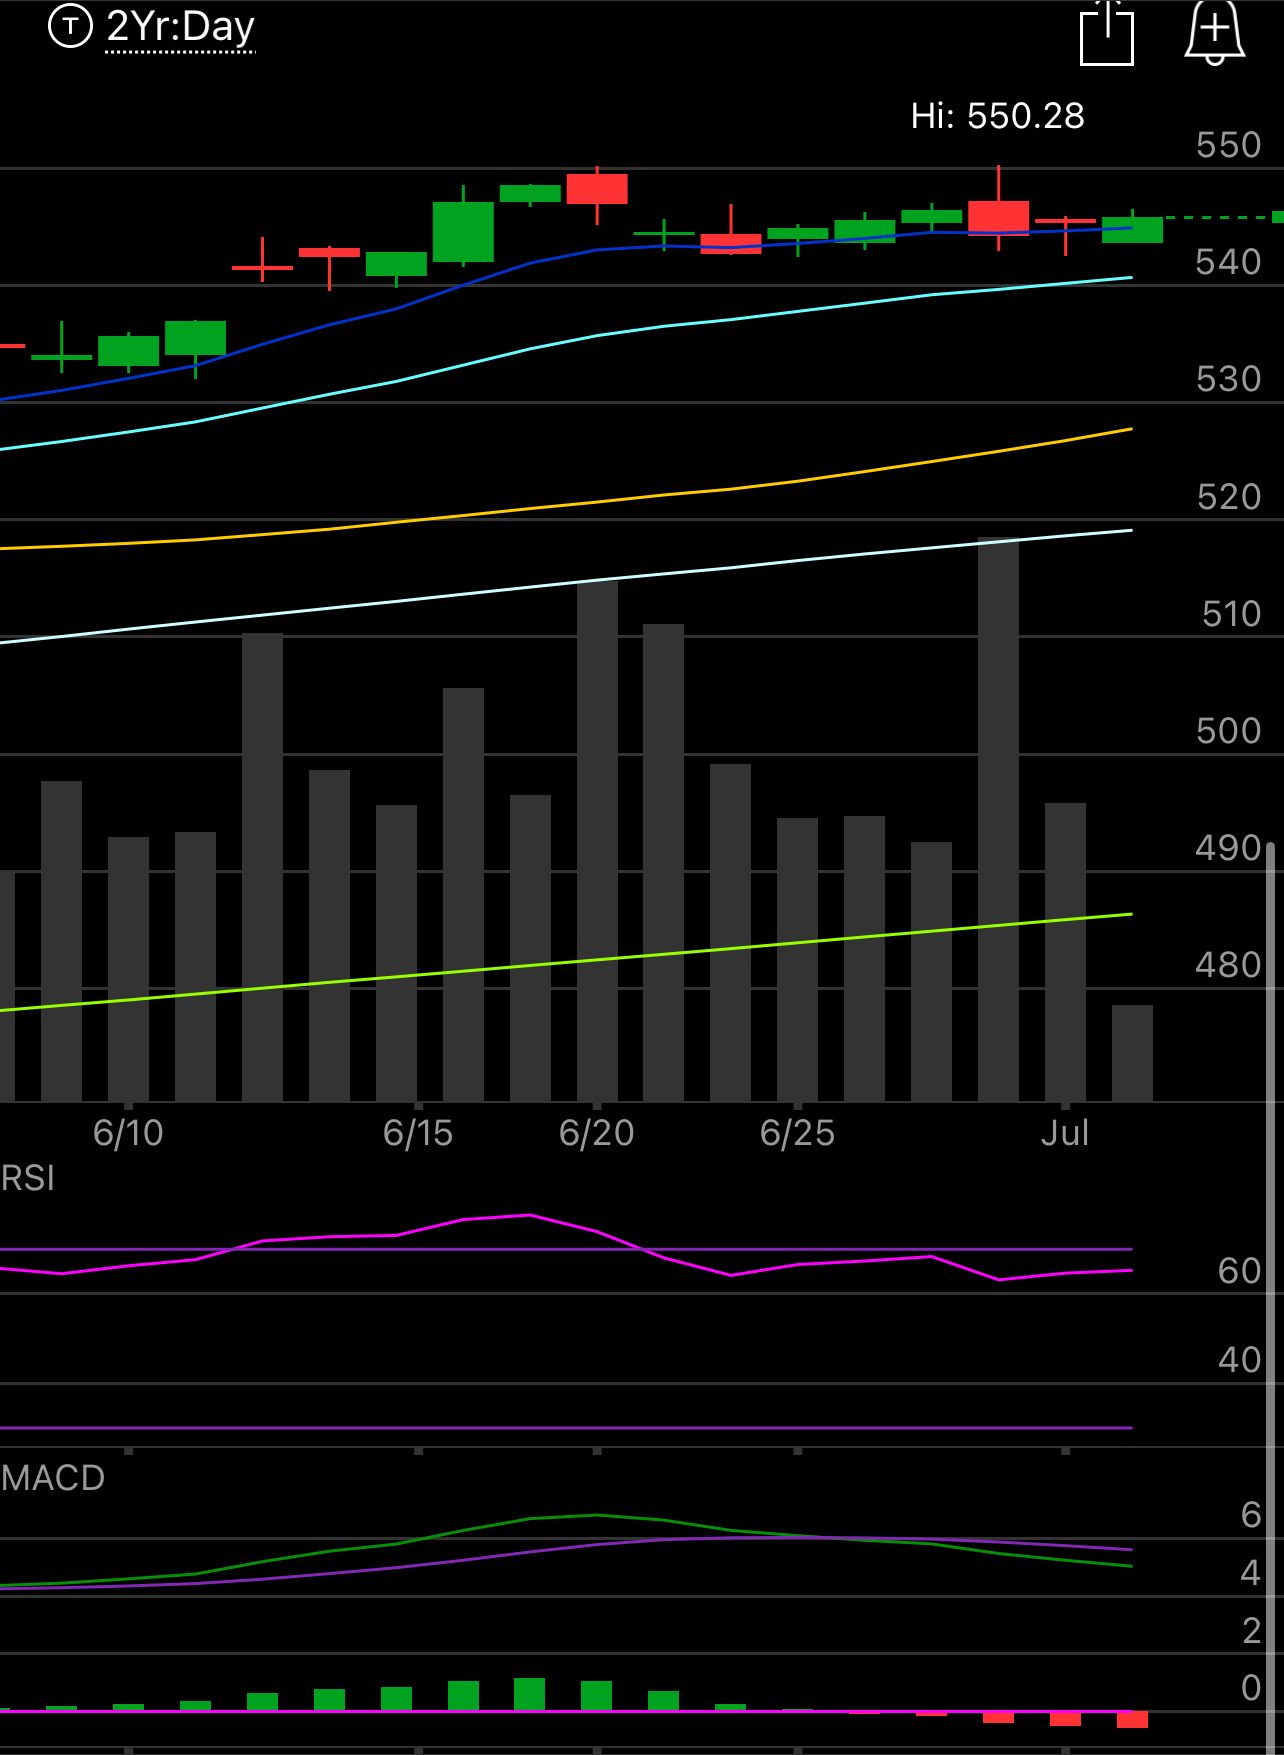Tap the 530 price axis label
The height and width of the screenshot is (1755, 1284).
(1229, 380)
